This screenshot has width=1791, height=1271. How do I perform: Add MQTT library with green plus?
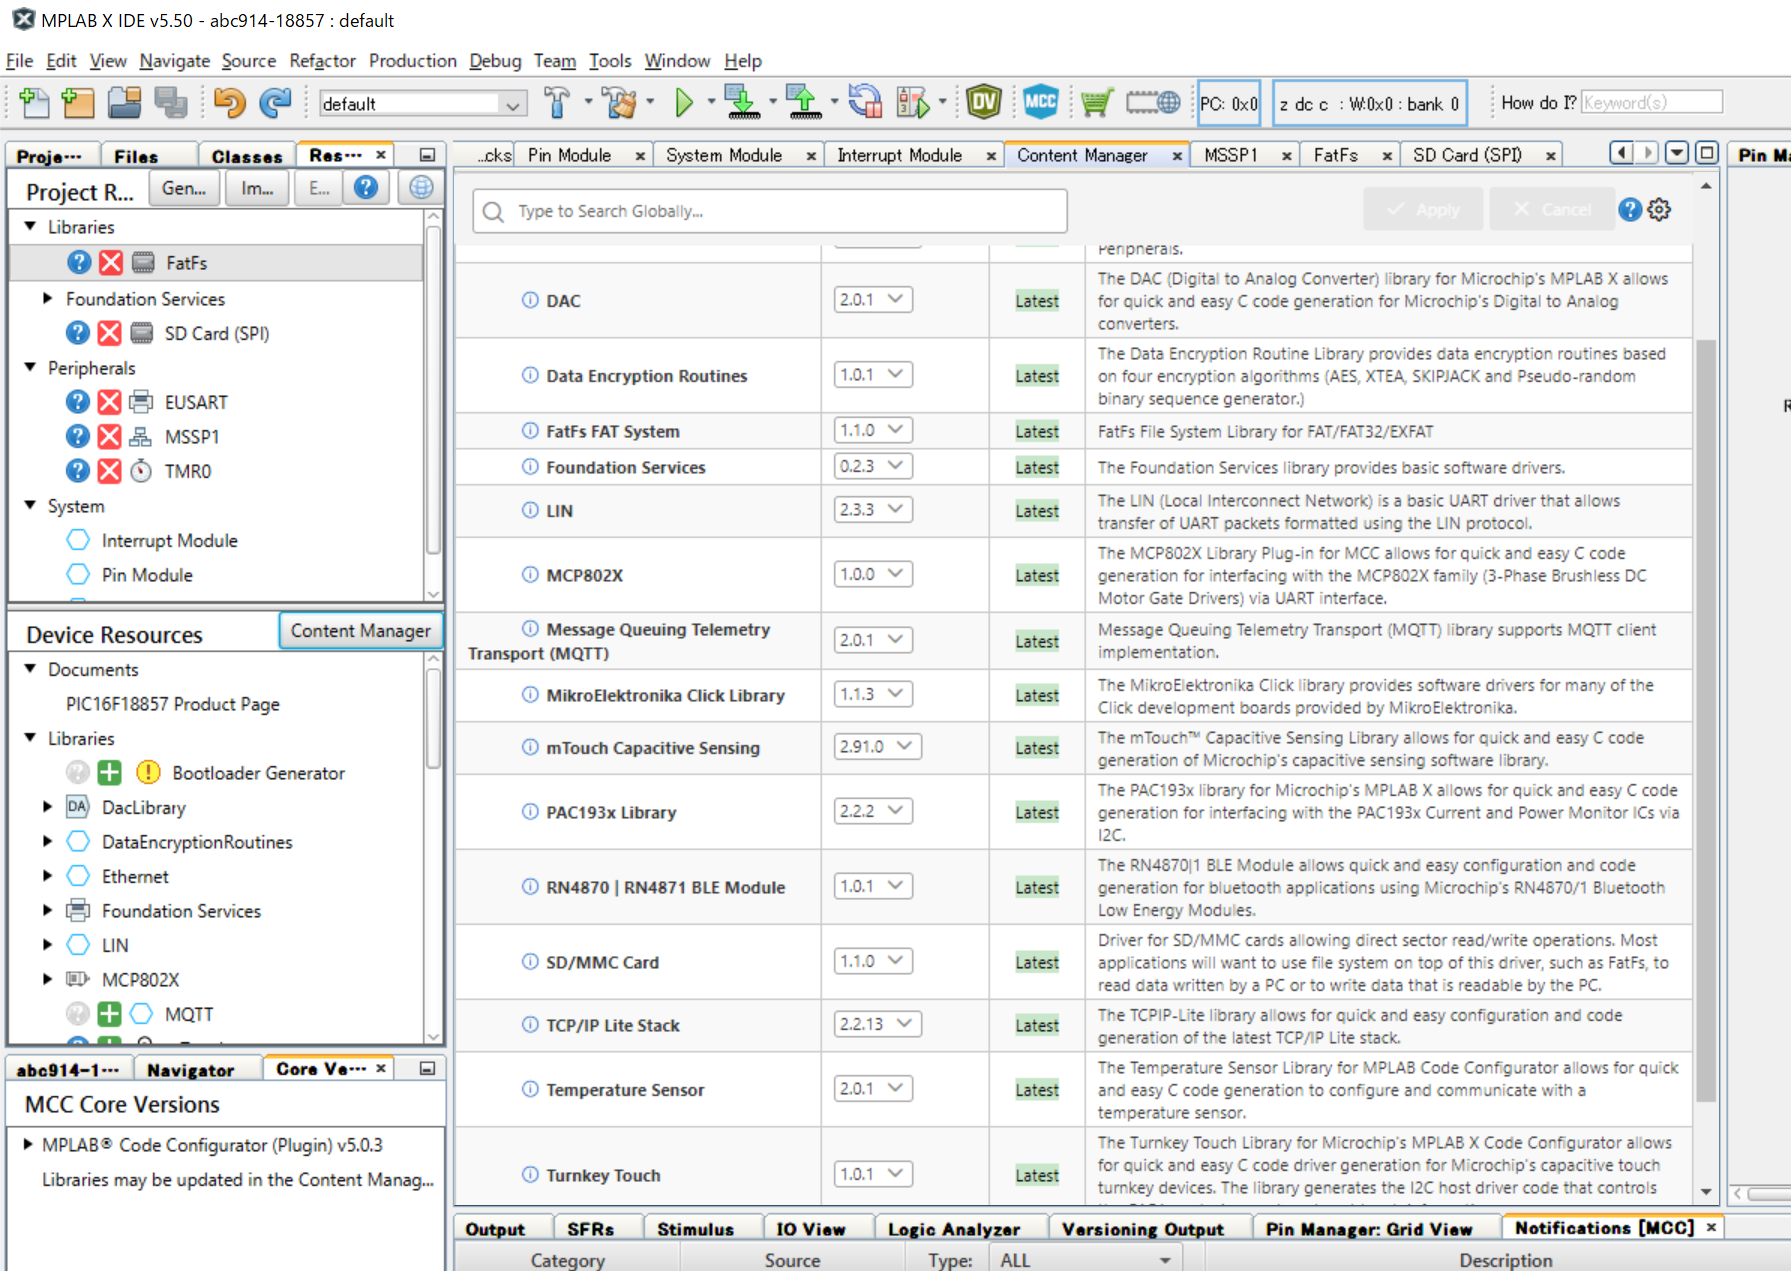(x=110, y=1014)
